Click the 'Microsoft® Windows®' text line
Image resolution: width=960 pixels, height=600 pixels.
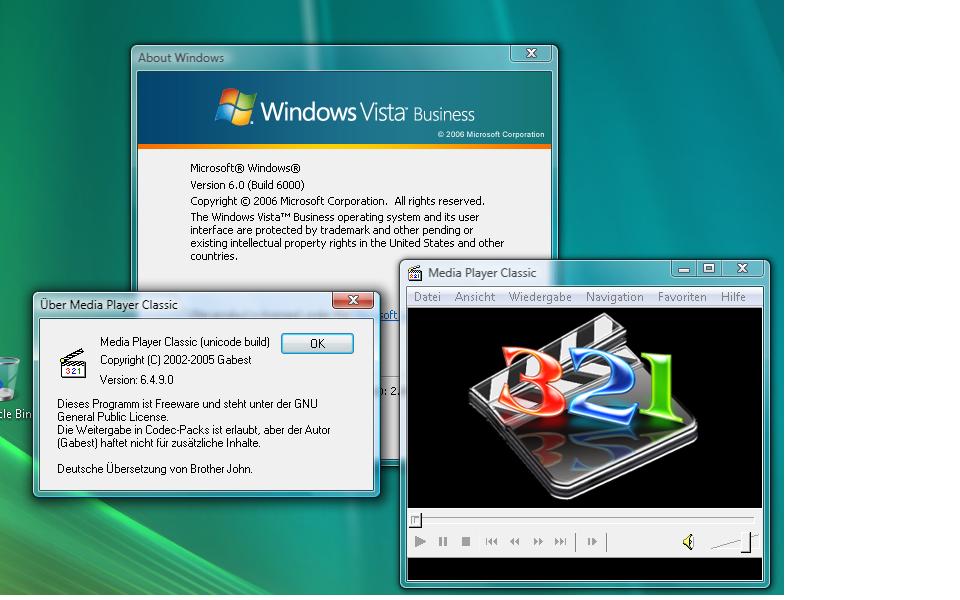pyautogui.click(x=245, y=168)
